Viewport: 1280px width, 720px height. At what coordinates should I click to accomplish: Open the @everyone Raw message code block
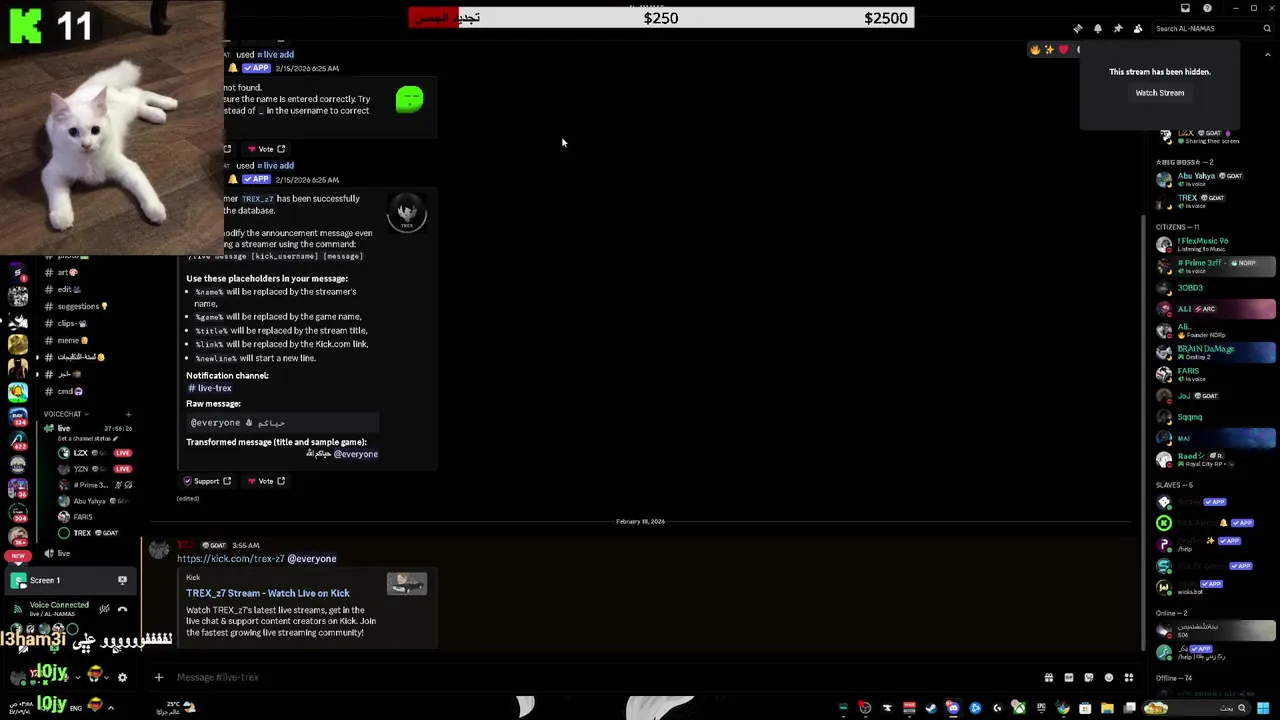(x=282, y=423)
